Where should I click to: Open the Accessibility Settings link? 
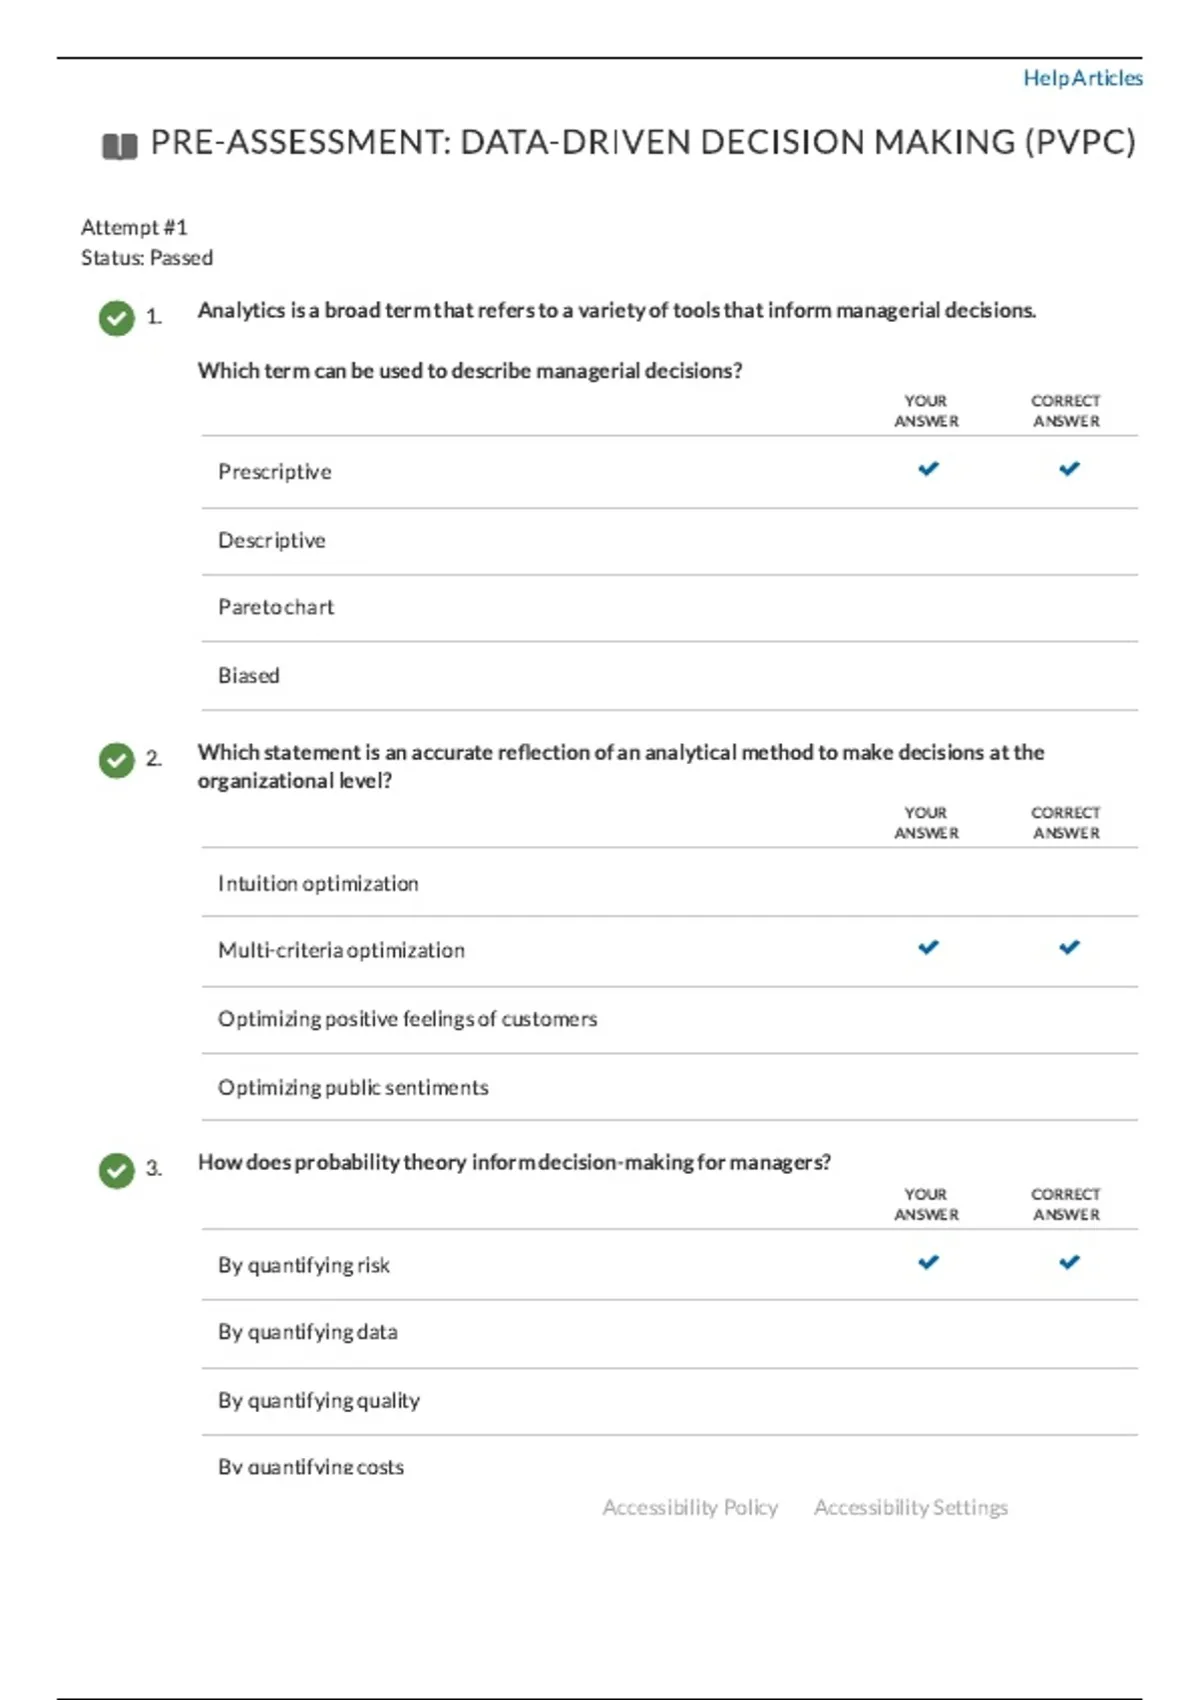coord(911,1507)
